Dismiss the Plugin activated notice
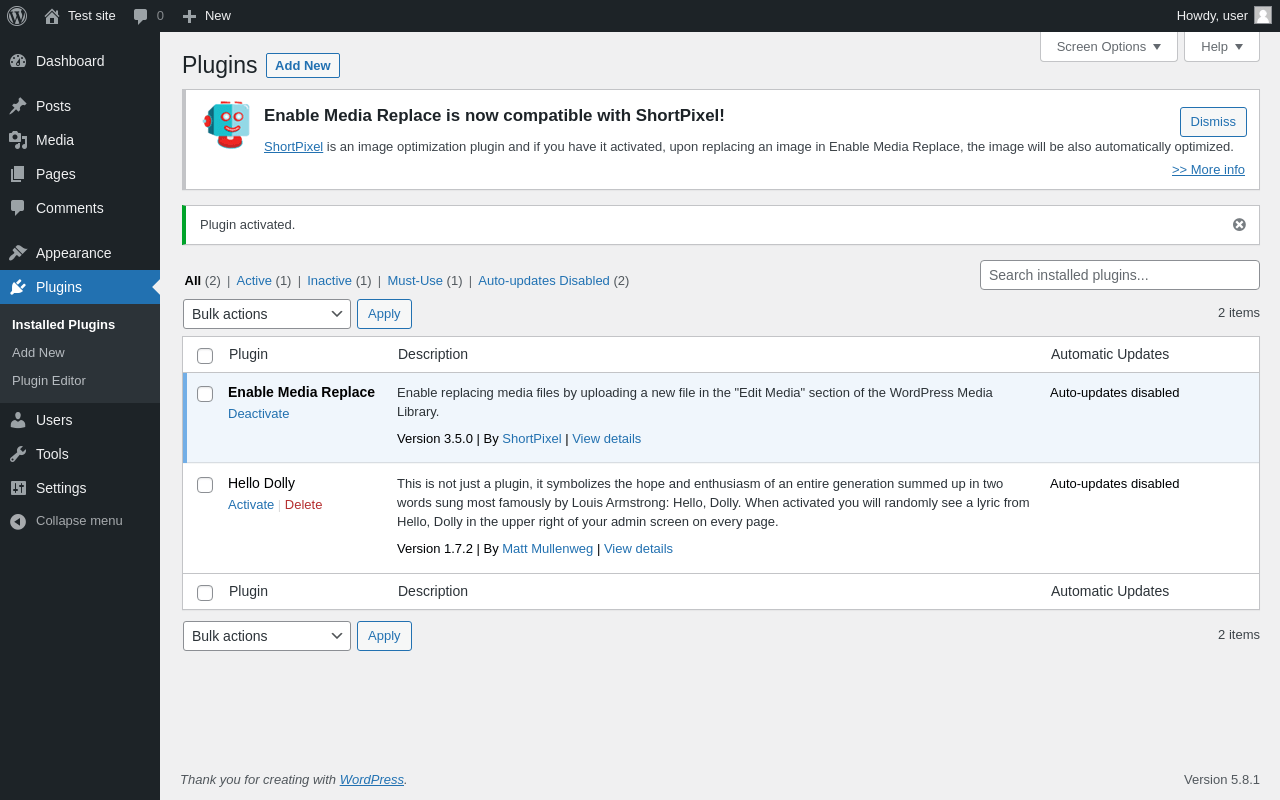Viewport: 1280px width, 800px height. [x=1239, y=225]
